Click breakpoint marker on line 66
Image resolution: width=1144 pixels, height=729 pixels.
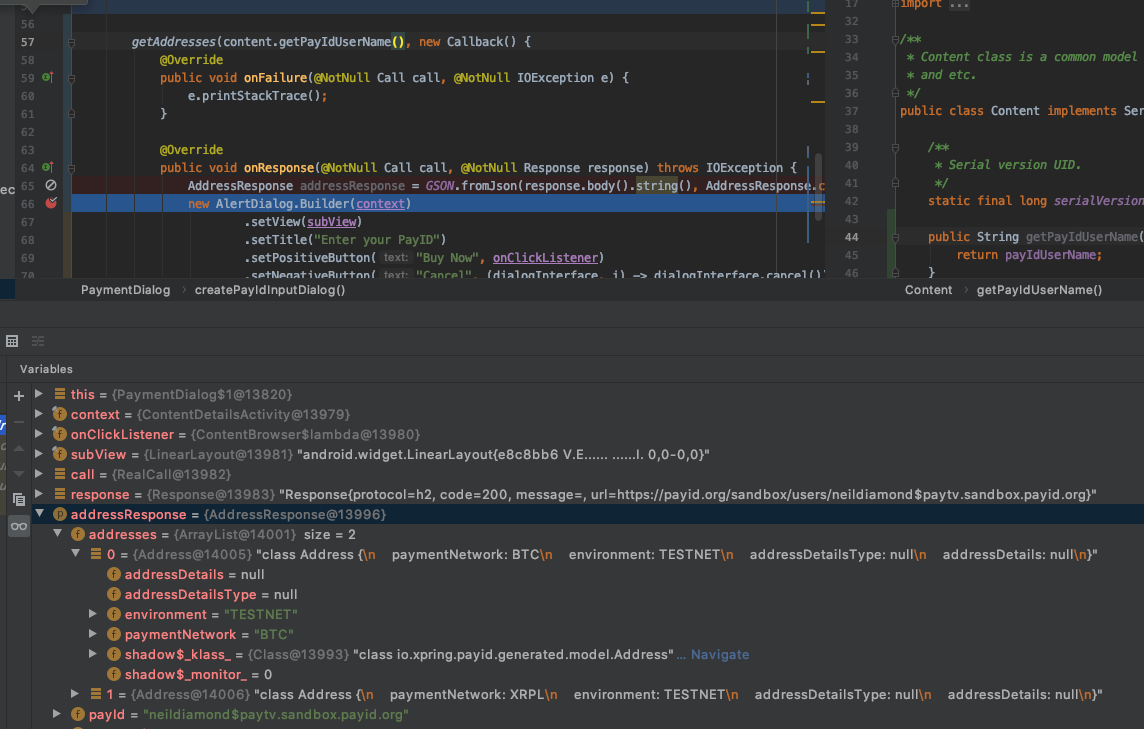click(x=51, y=203)
